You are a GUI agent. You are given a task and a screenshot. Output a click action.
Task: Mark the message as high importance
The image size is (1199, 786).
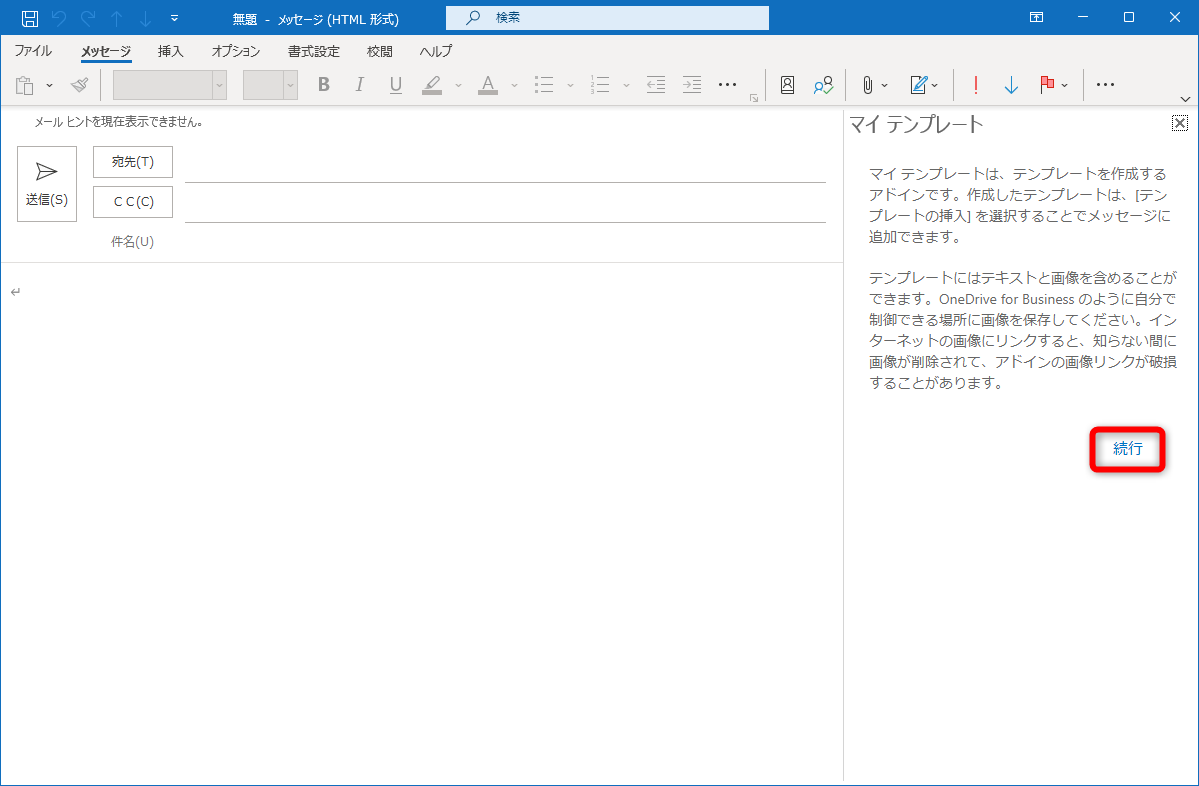tap(975, 84)
